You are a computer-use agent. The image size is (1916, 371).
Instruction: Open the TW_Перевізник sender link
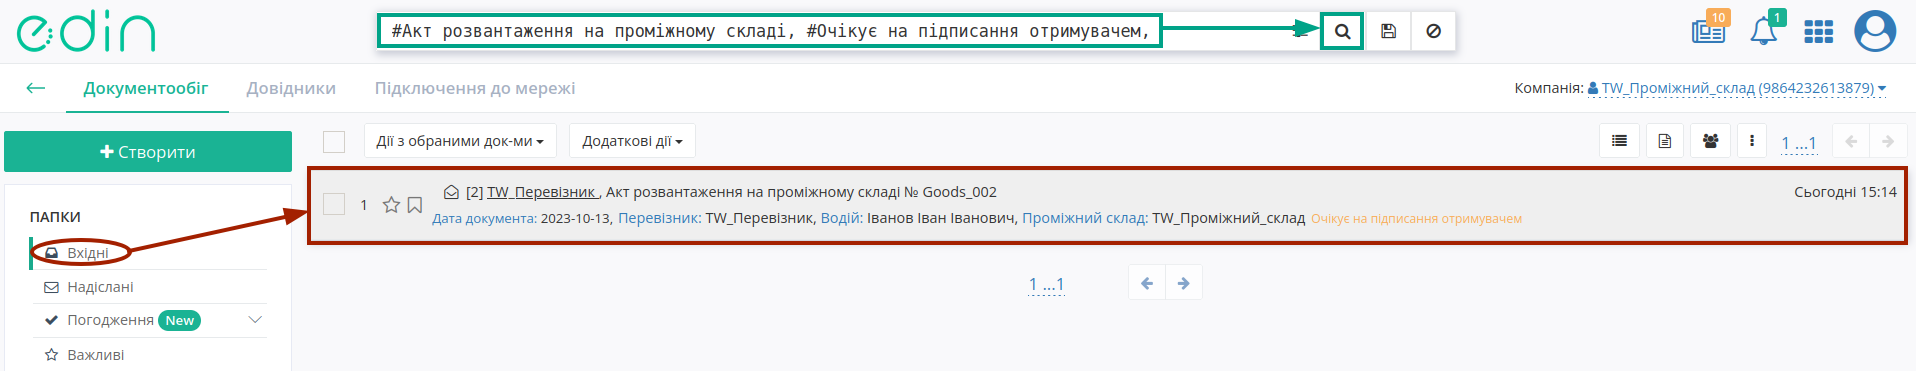point(541,192)
